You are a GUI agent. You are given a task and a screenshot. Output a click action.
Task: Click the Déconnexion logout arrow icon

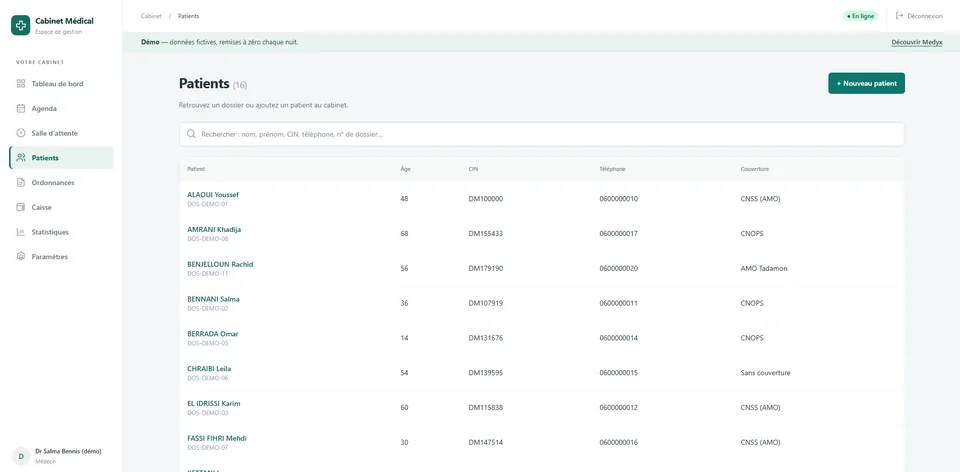click(x=899, y=16)
